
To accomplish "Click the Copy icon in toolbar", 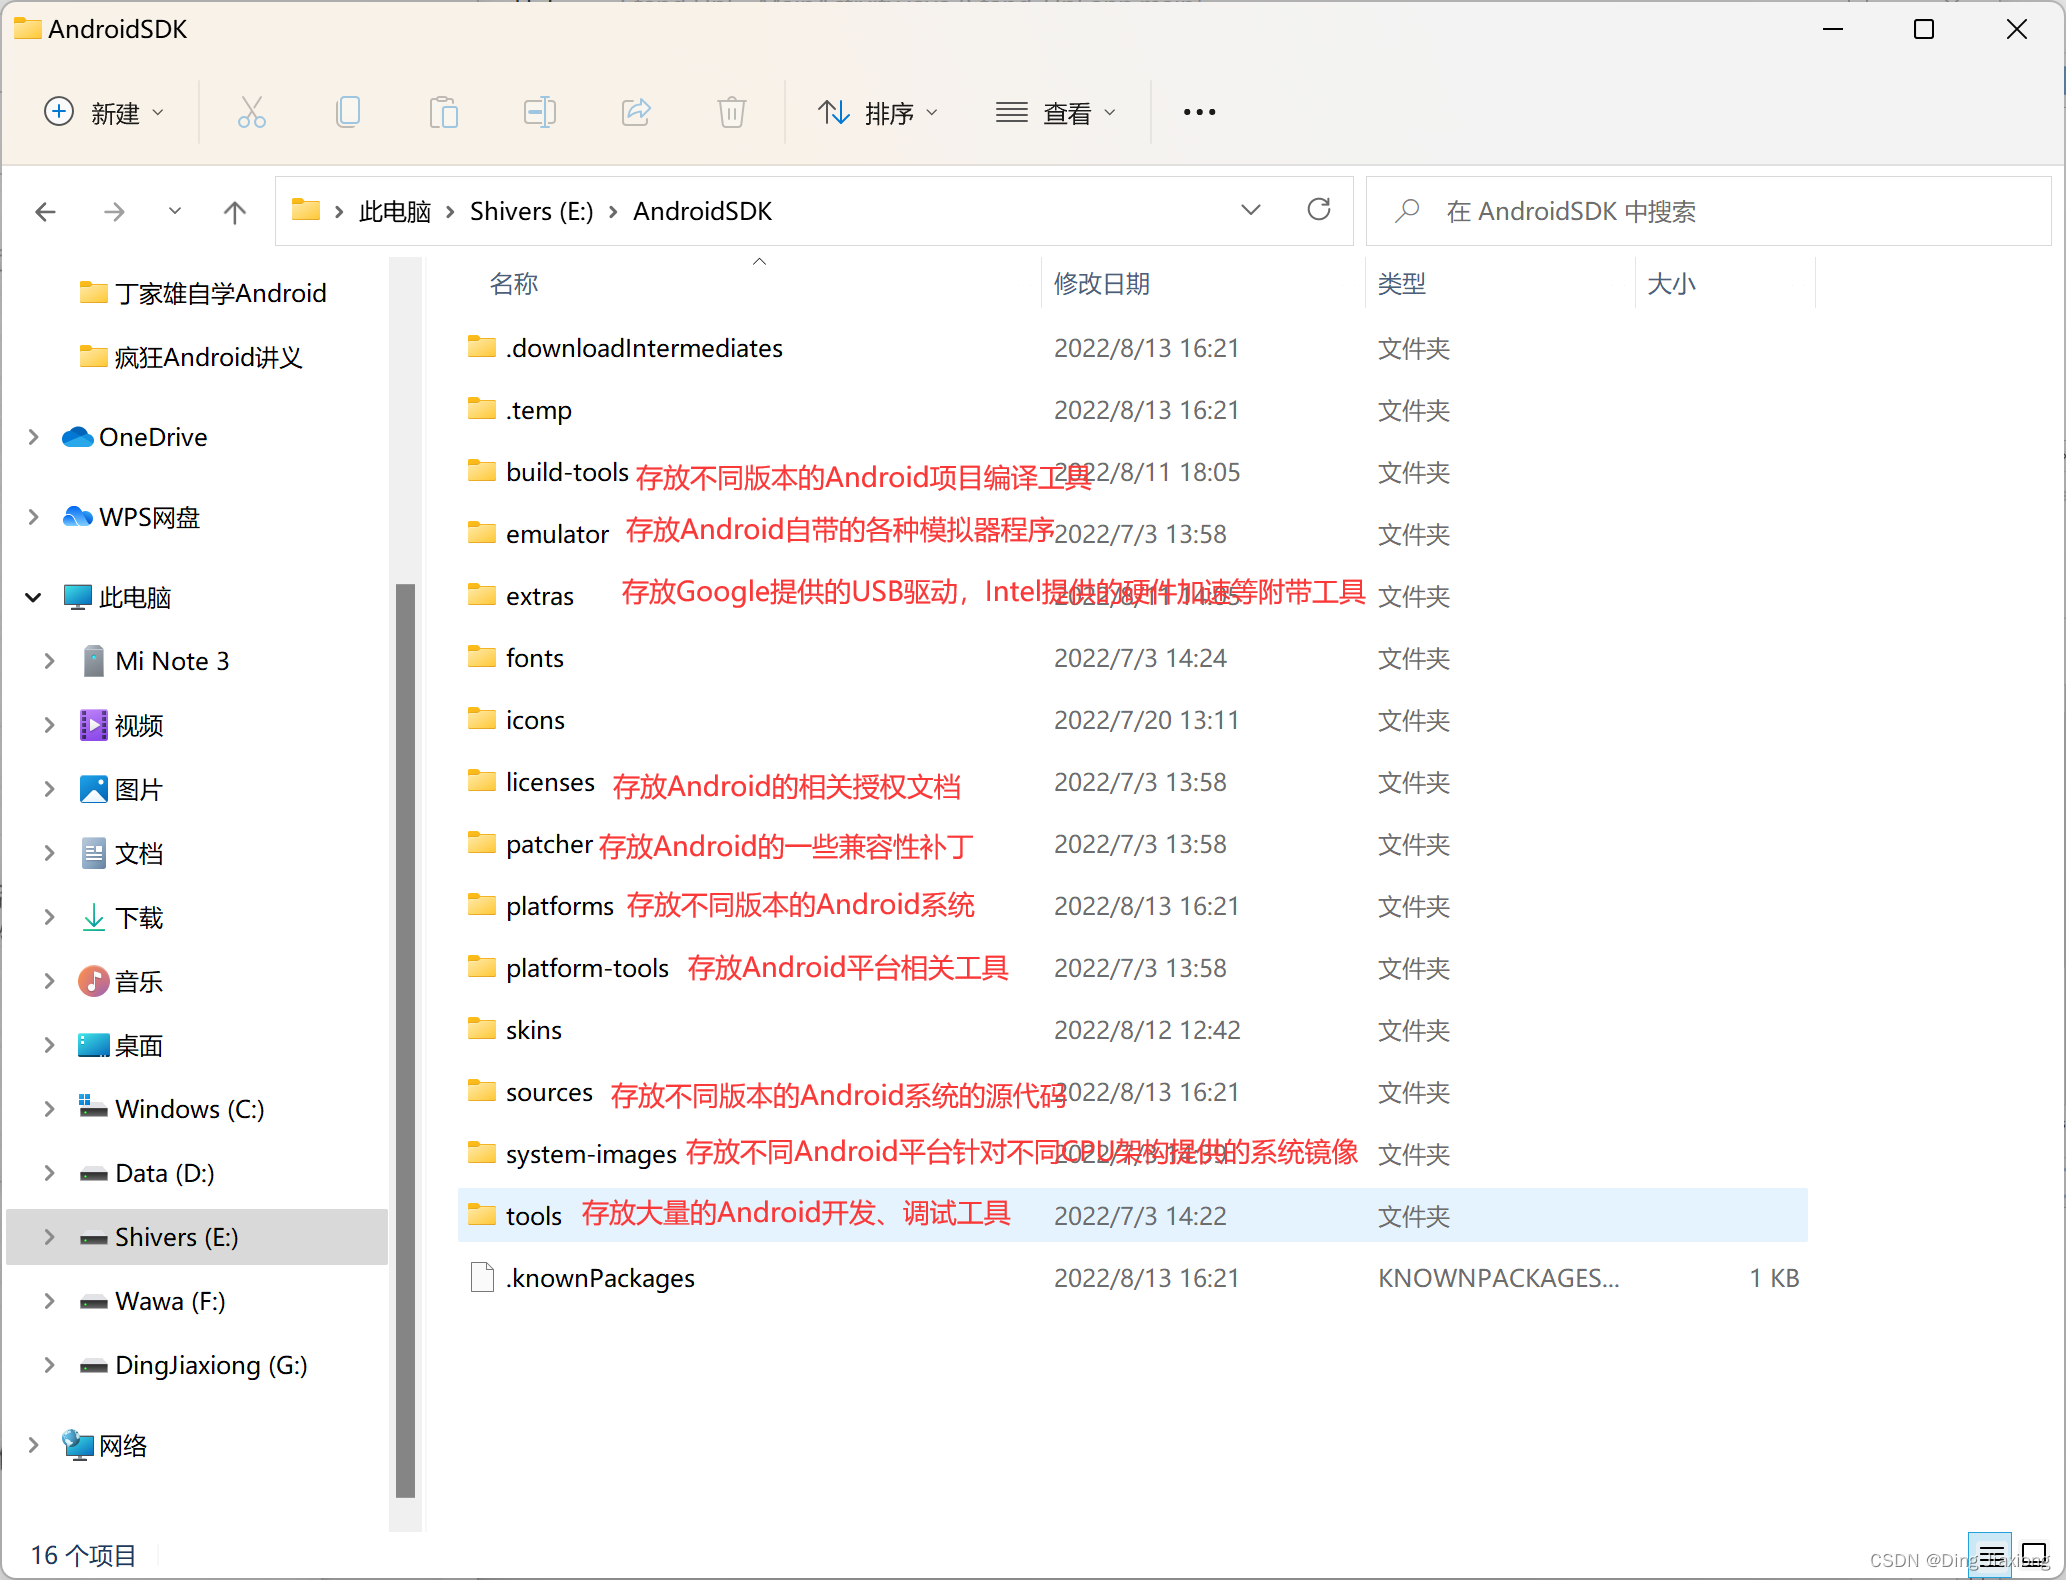I will click(x=348, y=112).
